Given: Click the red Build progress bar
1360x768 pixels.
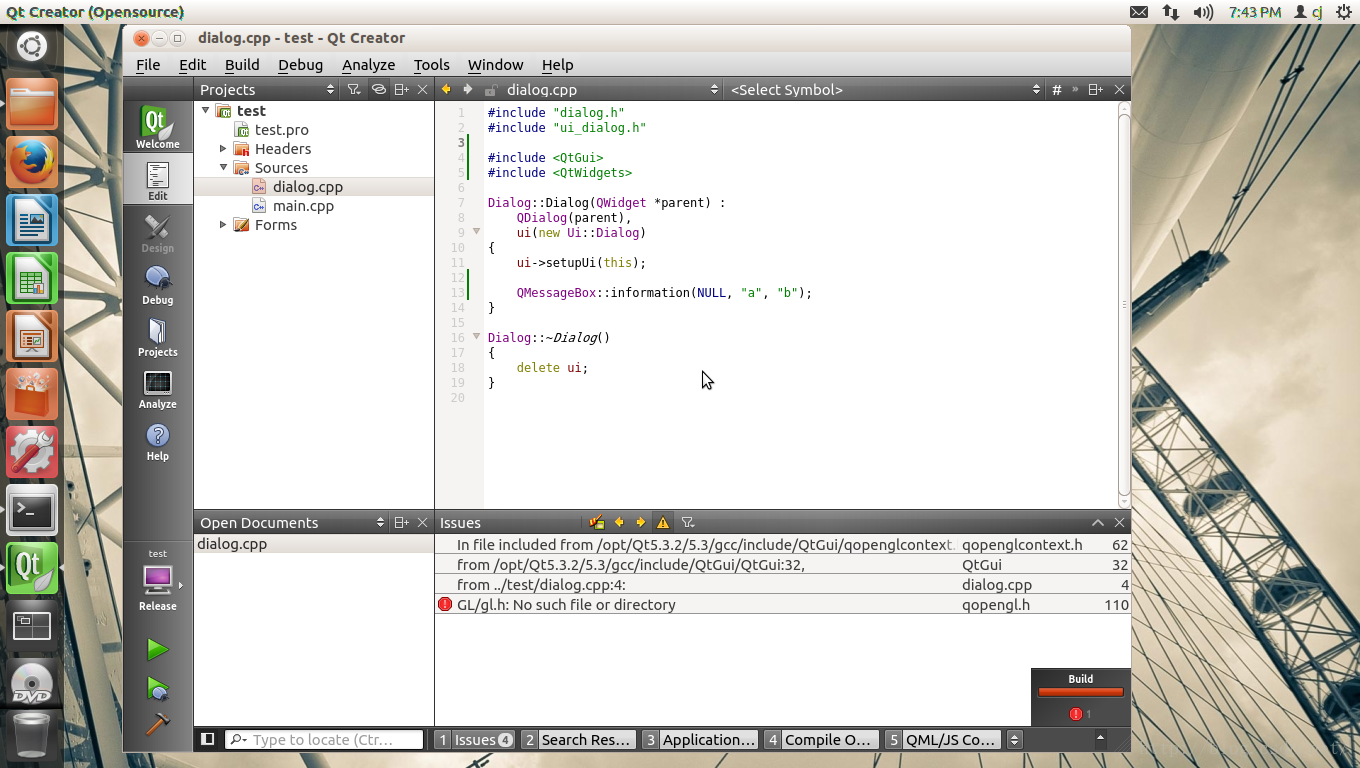Looking at the screenshot, I should [1081, 692].
